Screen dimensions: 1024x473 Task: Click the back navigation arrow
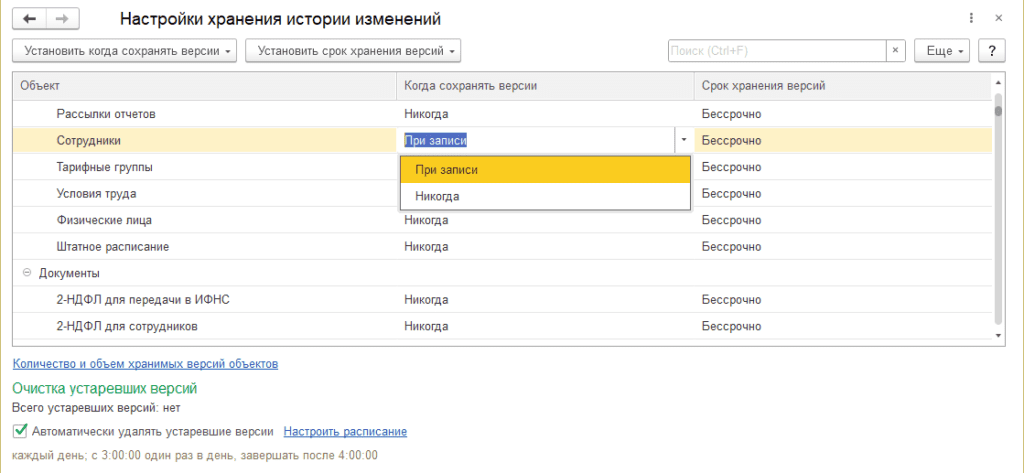click(30, 19)
